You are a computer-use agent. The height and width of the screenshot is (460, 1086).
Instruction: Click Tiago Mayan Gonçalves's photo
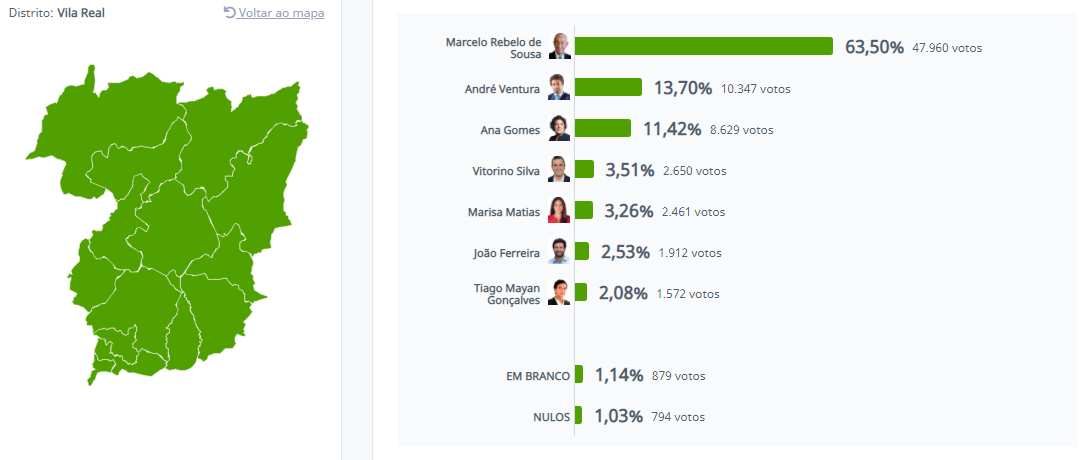(x=559, y=293)
